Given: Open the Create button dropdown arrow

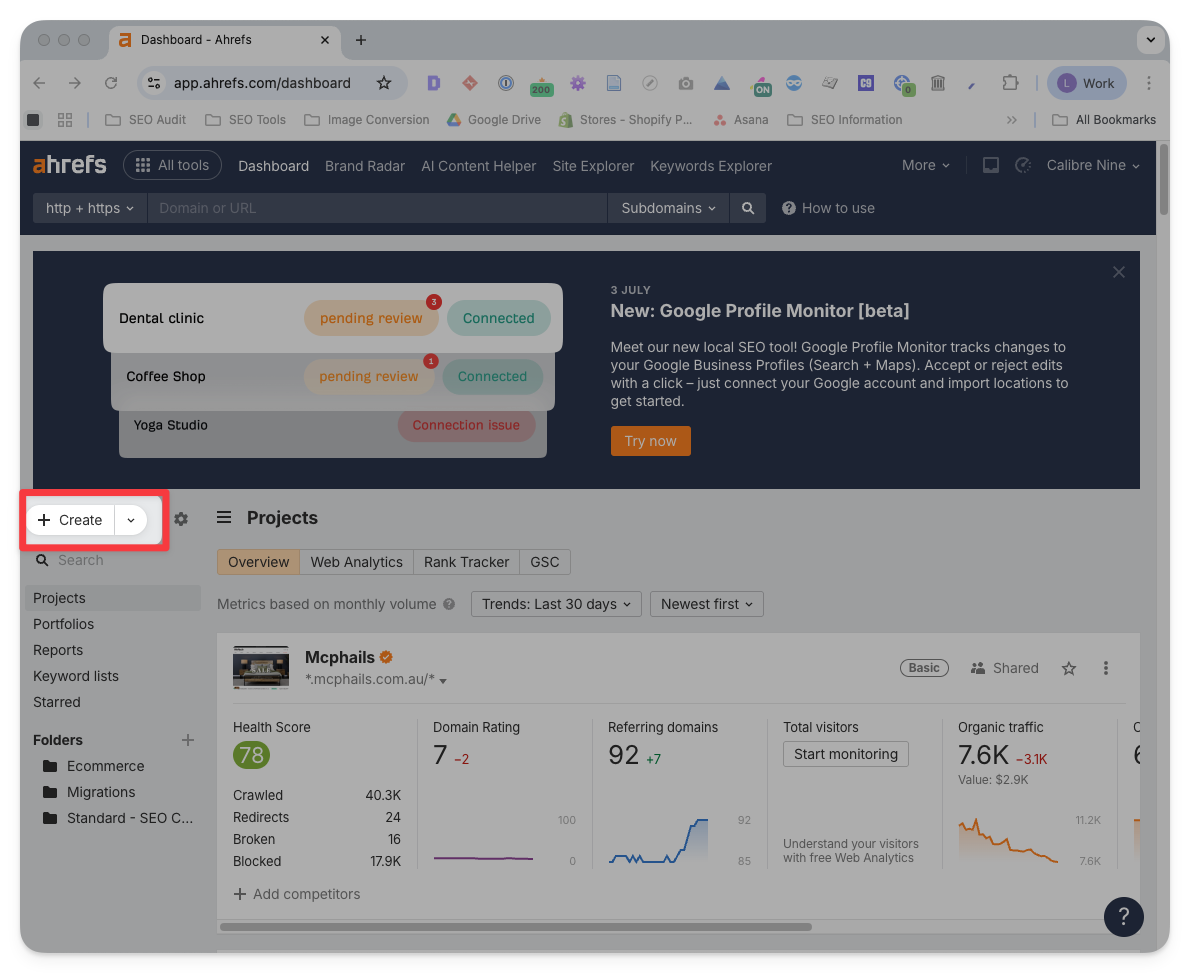Looking at the screenshot, I should (131, 520).
